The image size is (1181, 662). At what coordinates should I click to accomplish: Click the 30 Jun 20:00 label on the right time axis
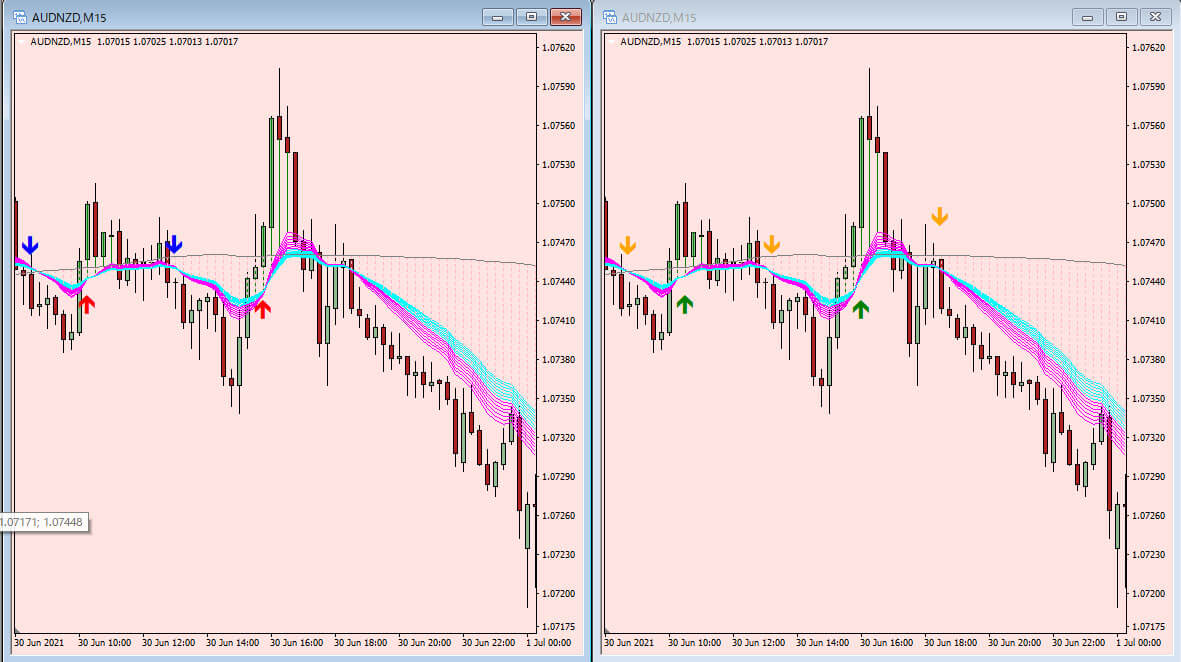(1014, 642)
